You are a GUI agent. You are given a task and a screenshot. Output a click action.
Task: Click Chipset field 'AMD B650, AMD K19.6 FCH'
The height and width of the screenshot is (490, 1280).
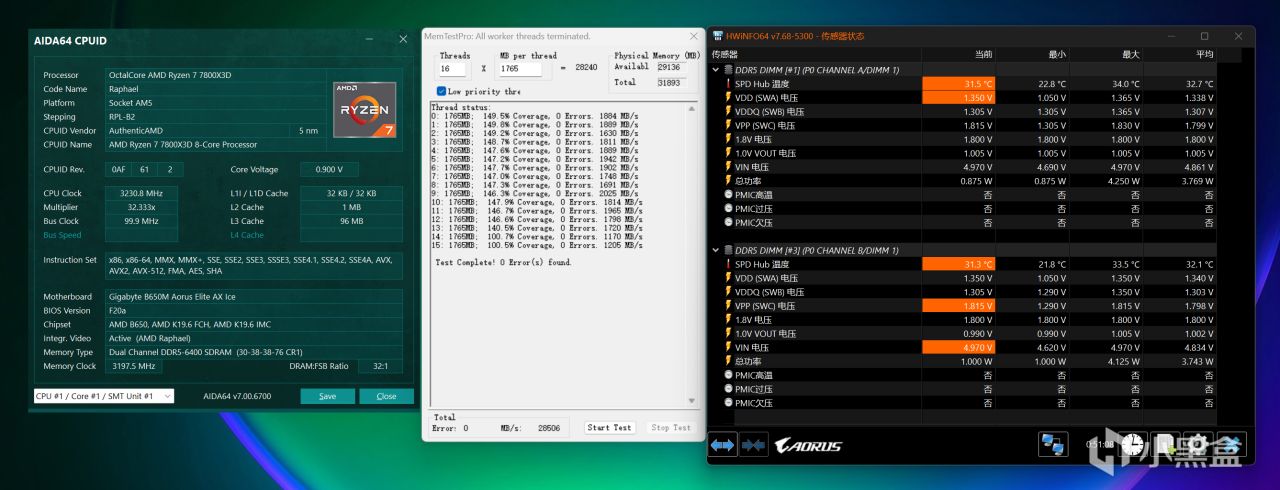click(254, 324)
